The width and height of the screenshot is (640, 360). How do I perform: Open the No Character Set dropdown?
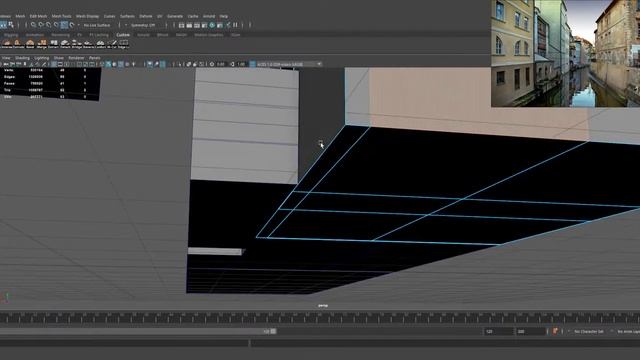588,332
